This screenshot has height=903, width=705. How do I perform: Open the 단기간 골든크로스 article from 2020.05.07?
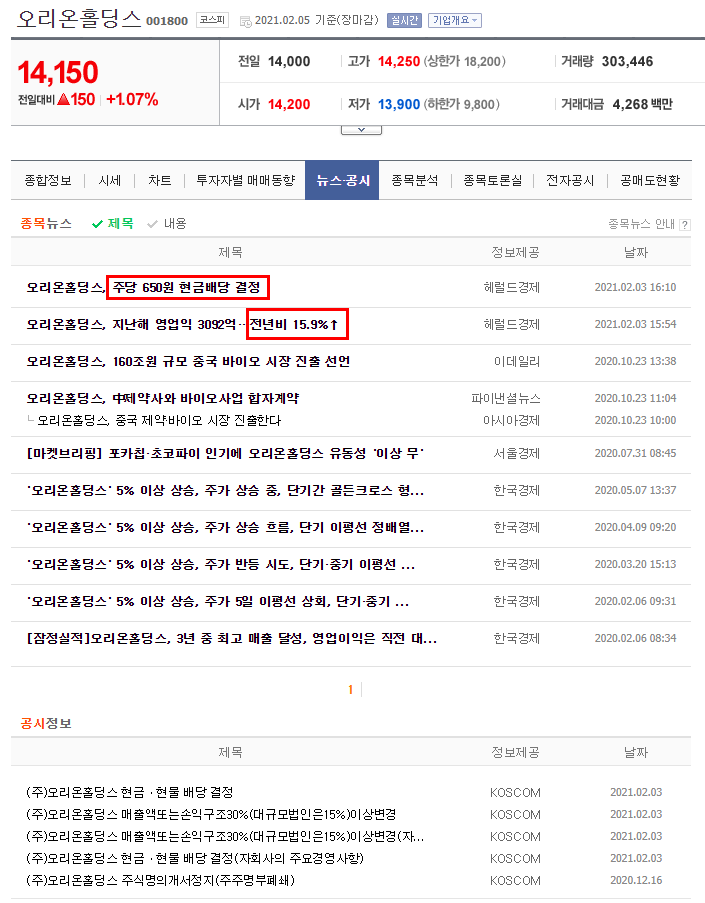[x=225, y=491]
